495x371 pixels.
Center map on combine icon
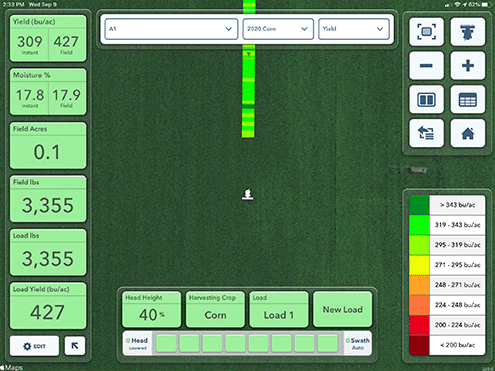point(468,32)
